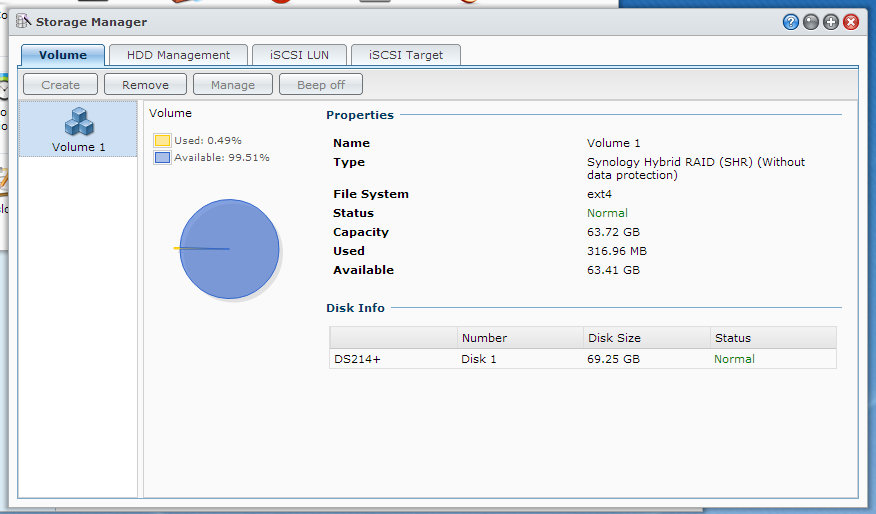Click the Disk Info section heading
This screenshot has height=514, width=876.
point(355,308)
